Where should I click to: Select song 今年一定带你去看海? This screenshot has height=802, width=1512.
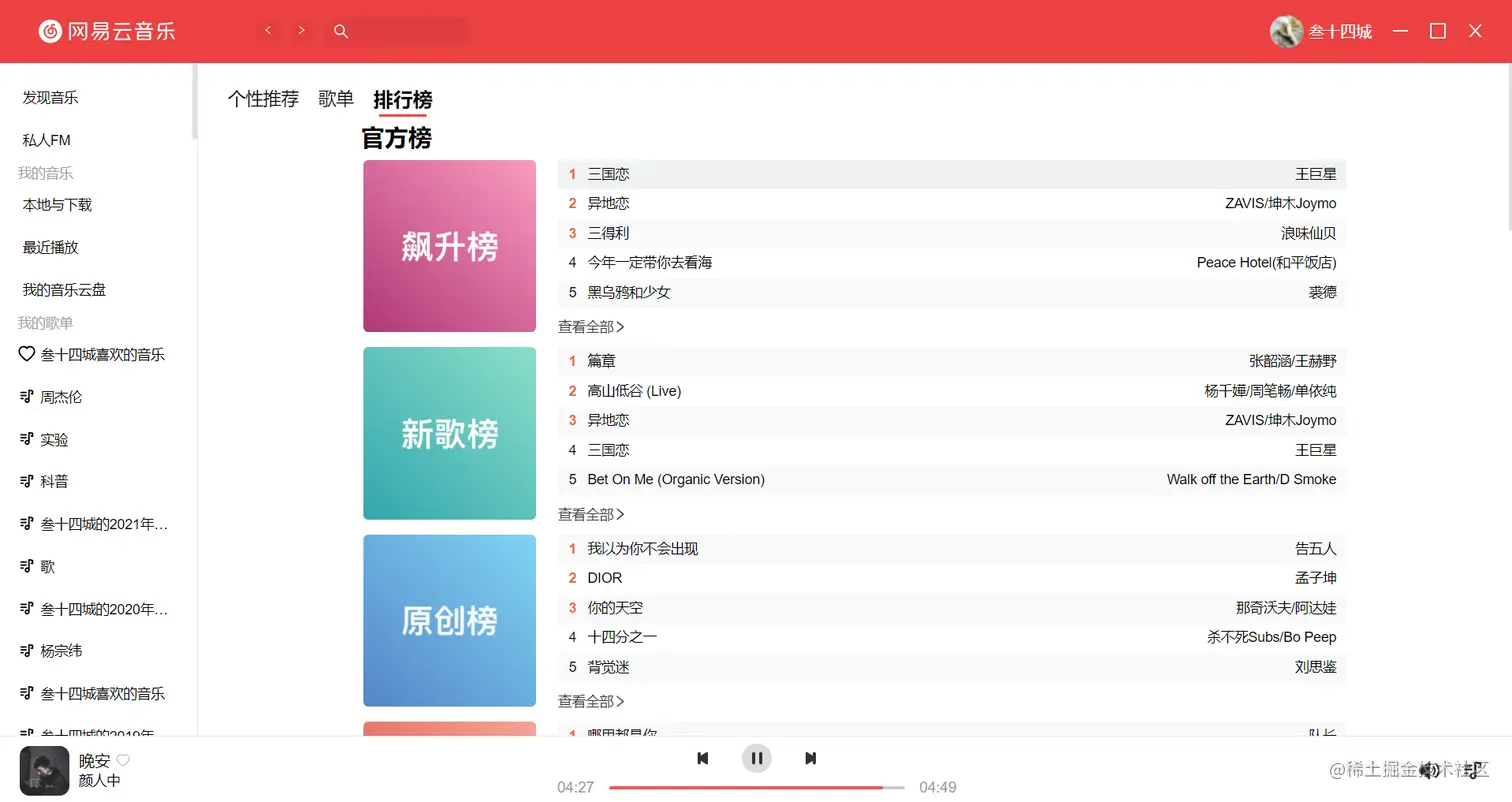pos(650,262)
